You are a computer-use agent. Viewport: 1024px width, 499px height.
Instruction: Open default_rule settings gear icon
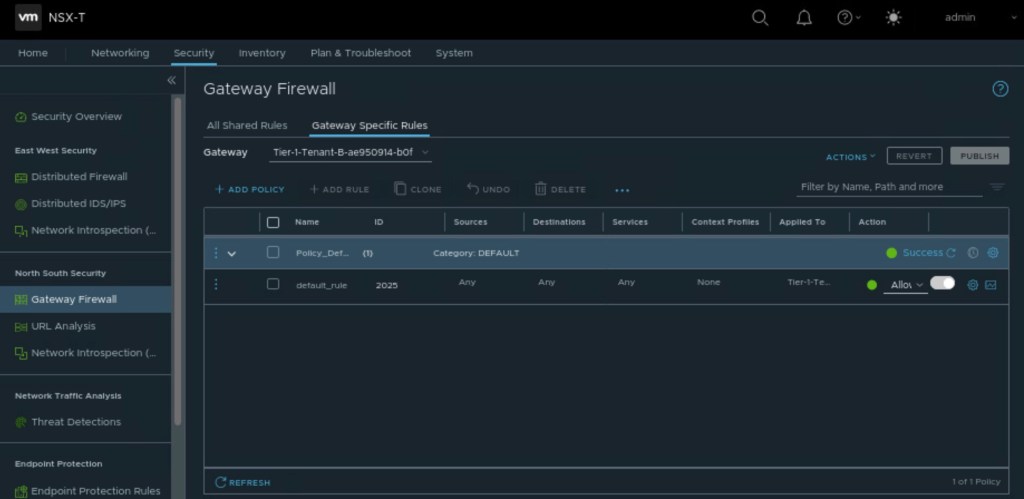(973, 285)
